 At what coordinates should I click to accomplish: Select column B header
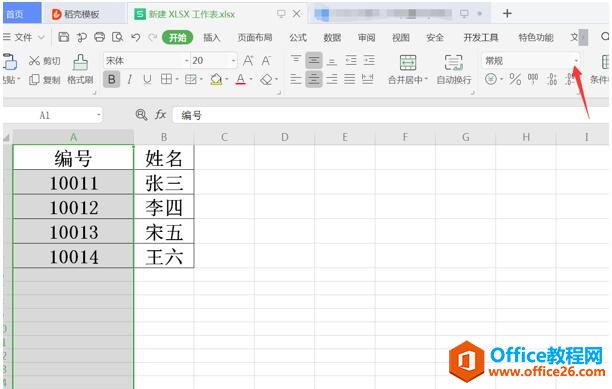point(164,137)
